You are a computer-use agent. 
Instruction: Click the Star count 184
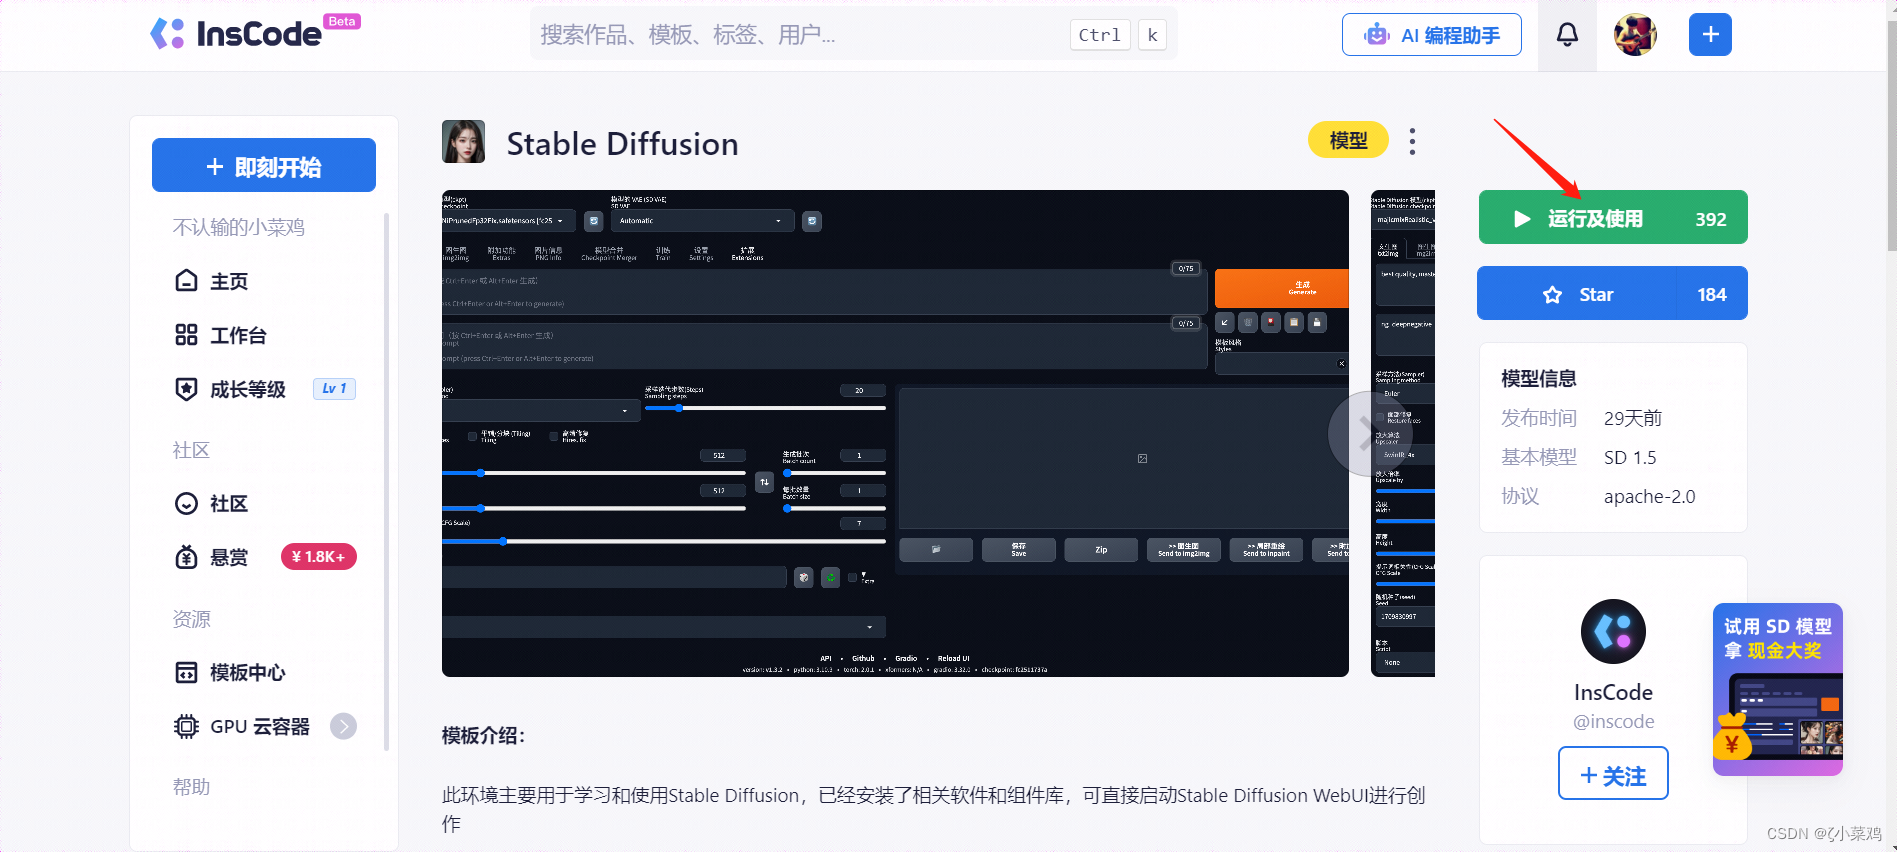pyautogui.click(x=1711, y=295)
